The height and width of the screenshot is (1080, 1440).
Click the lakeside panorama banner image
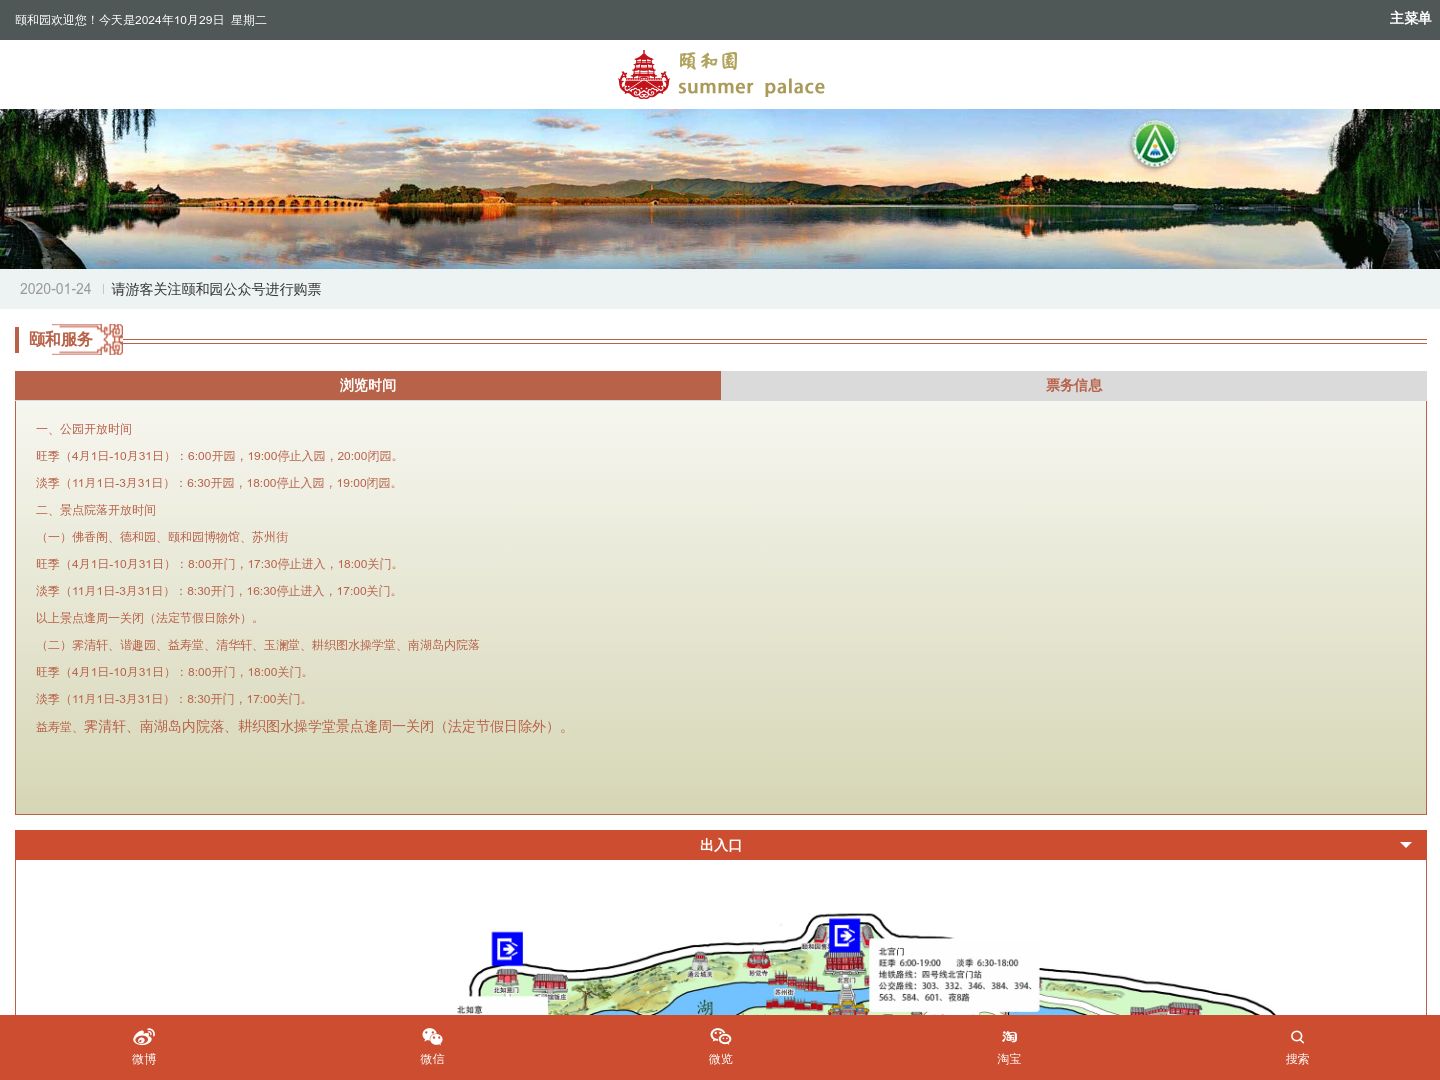click(720, 189)
